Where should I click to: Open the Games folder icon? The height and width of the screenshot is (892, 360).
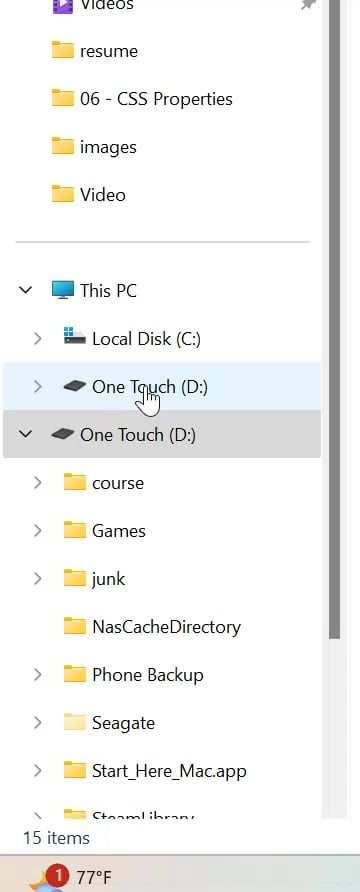point(75,530)
